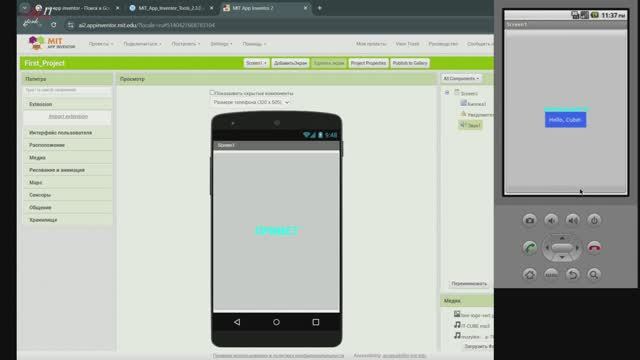The image size is (640, 360).
Task: Click the site info icon in address bar
Action: point(71,25)
